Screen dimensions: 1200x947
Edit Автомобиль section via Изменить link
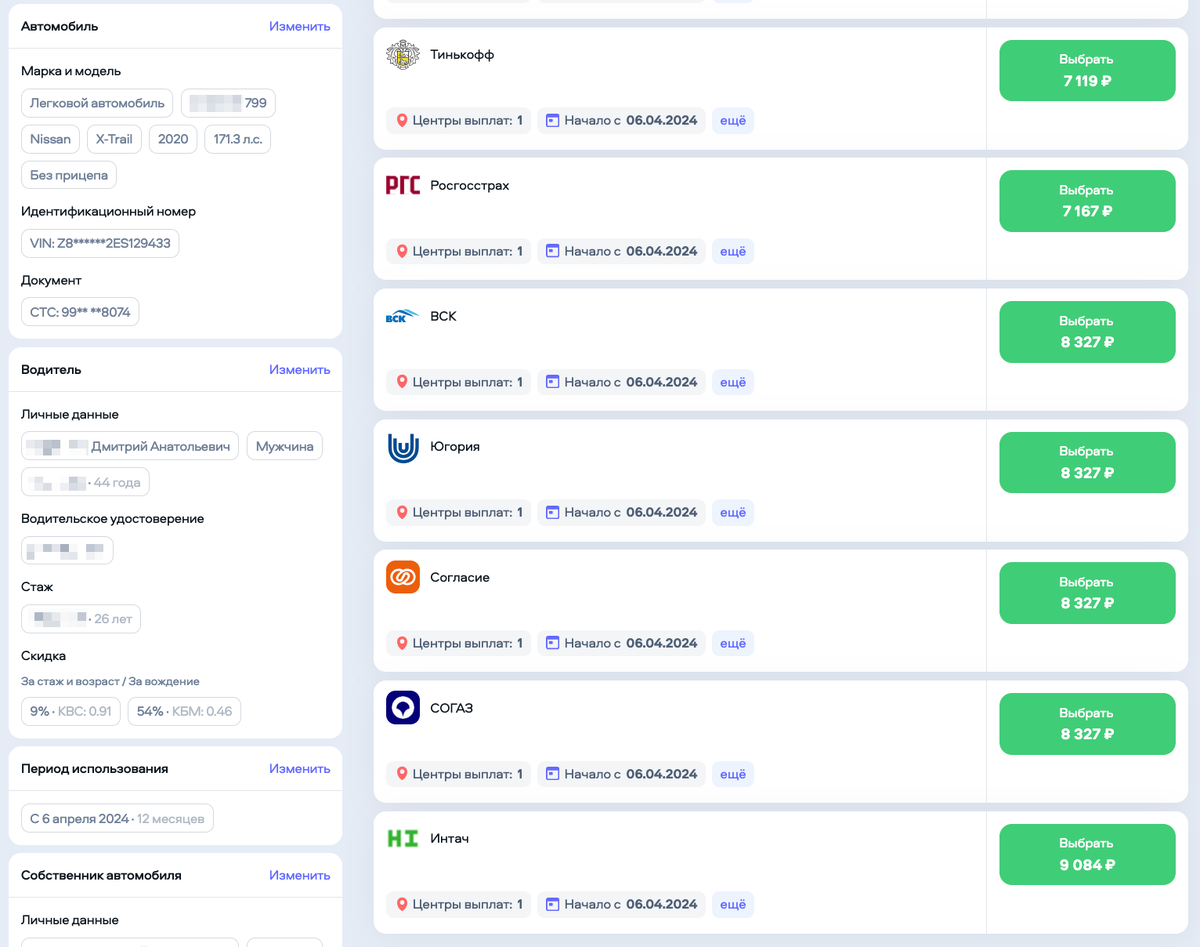tap(299, 26)
